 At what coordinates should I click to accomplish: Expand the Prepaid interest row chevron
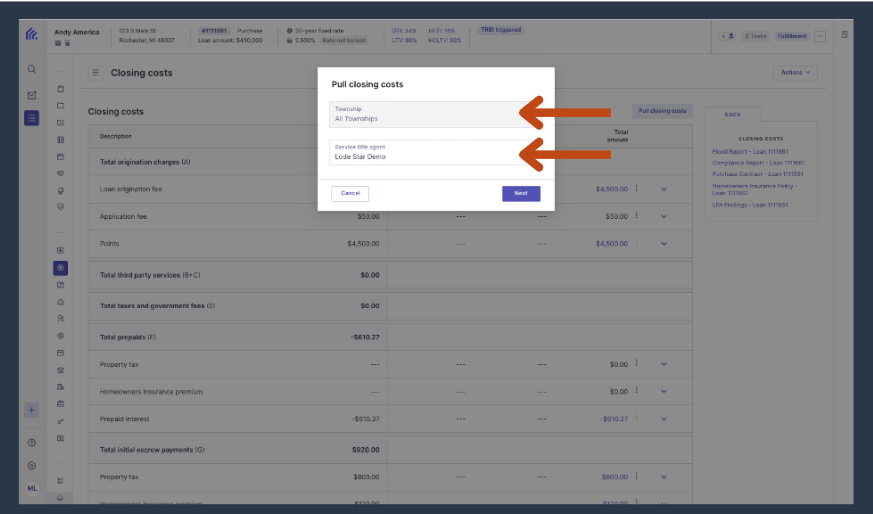point(664,419)
